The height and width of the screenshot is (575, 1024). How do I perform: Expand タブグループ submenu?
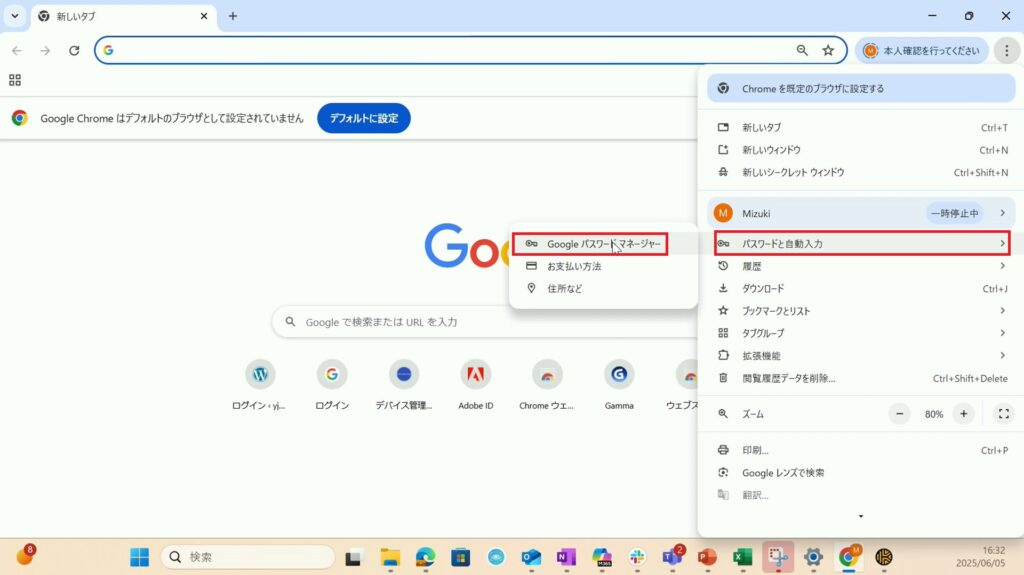[x=861, y=333]
